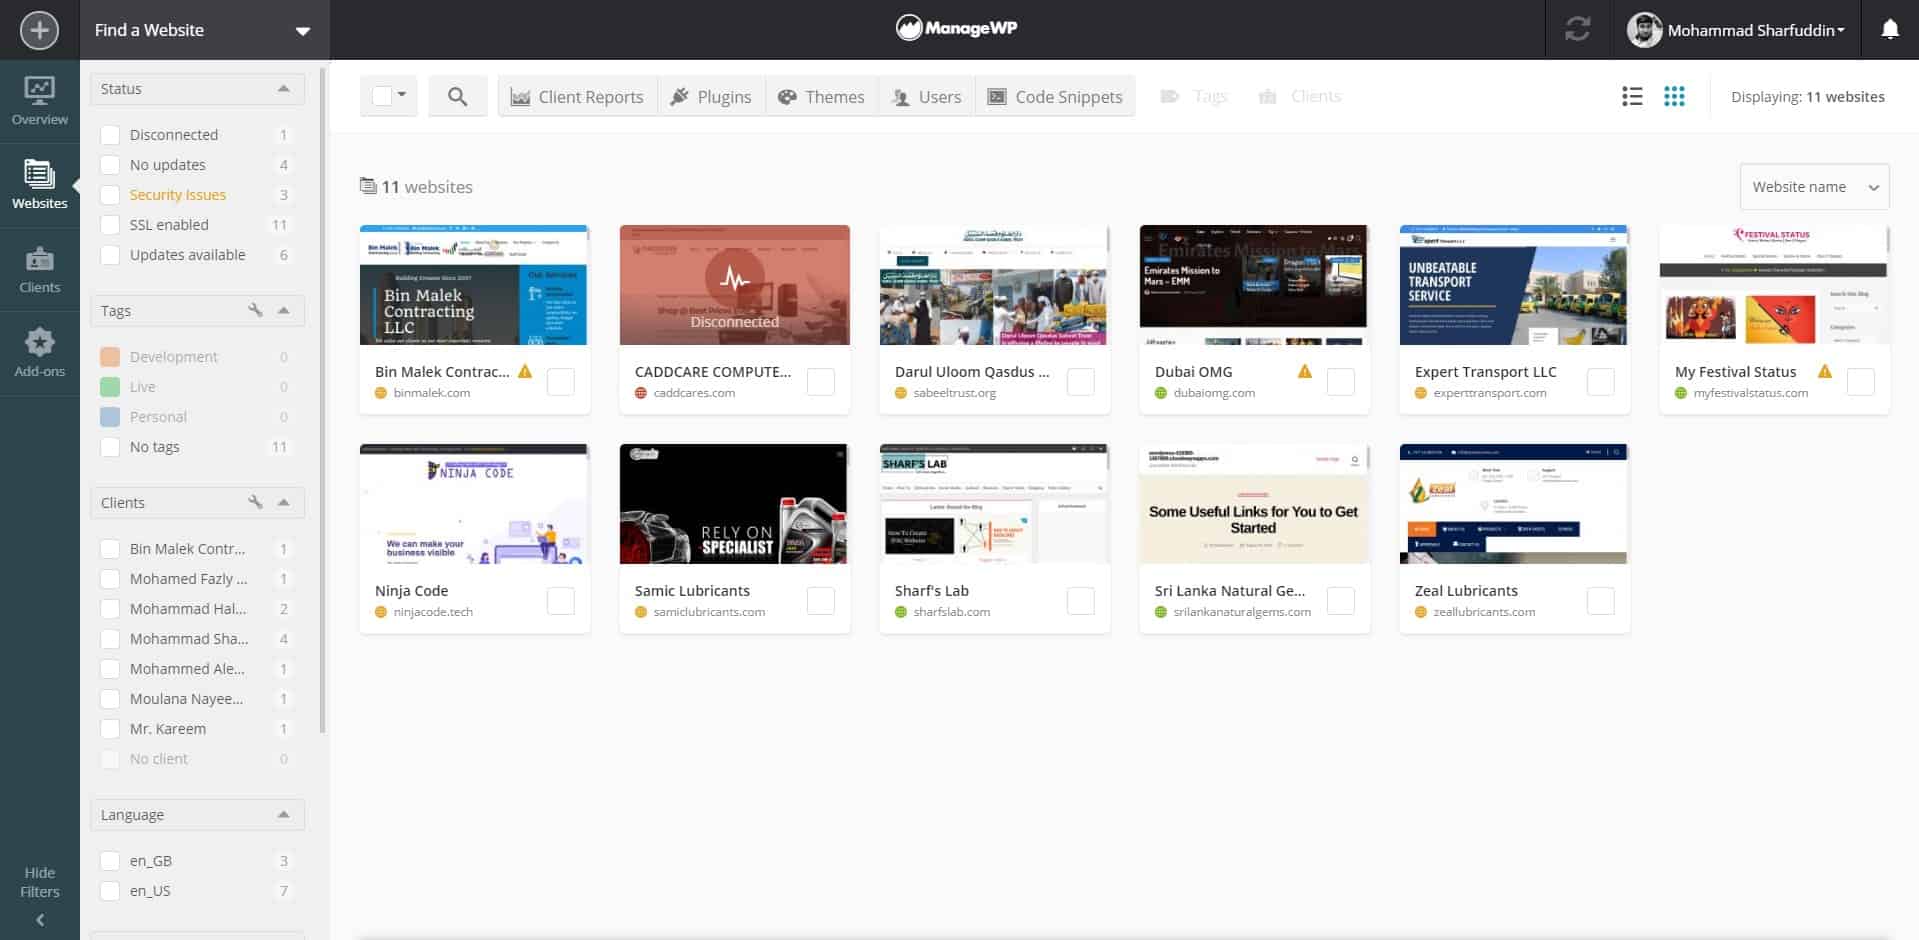
Task: Open the Find a Website dropdown
Action: 204,30
